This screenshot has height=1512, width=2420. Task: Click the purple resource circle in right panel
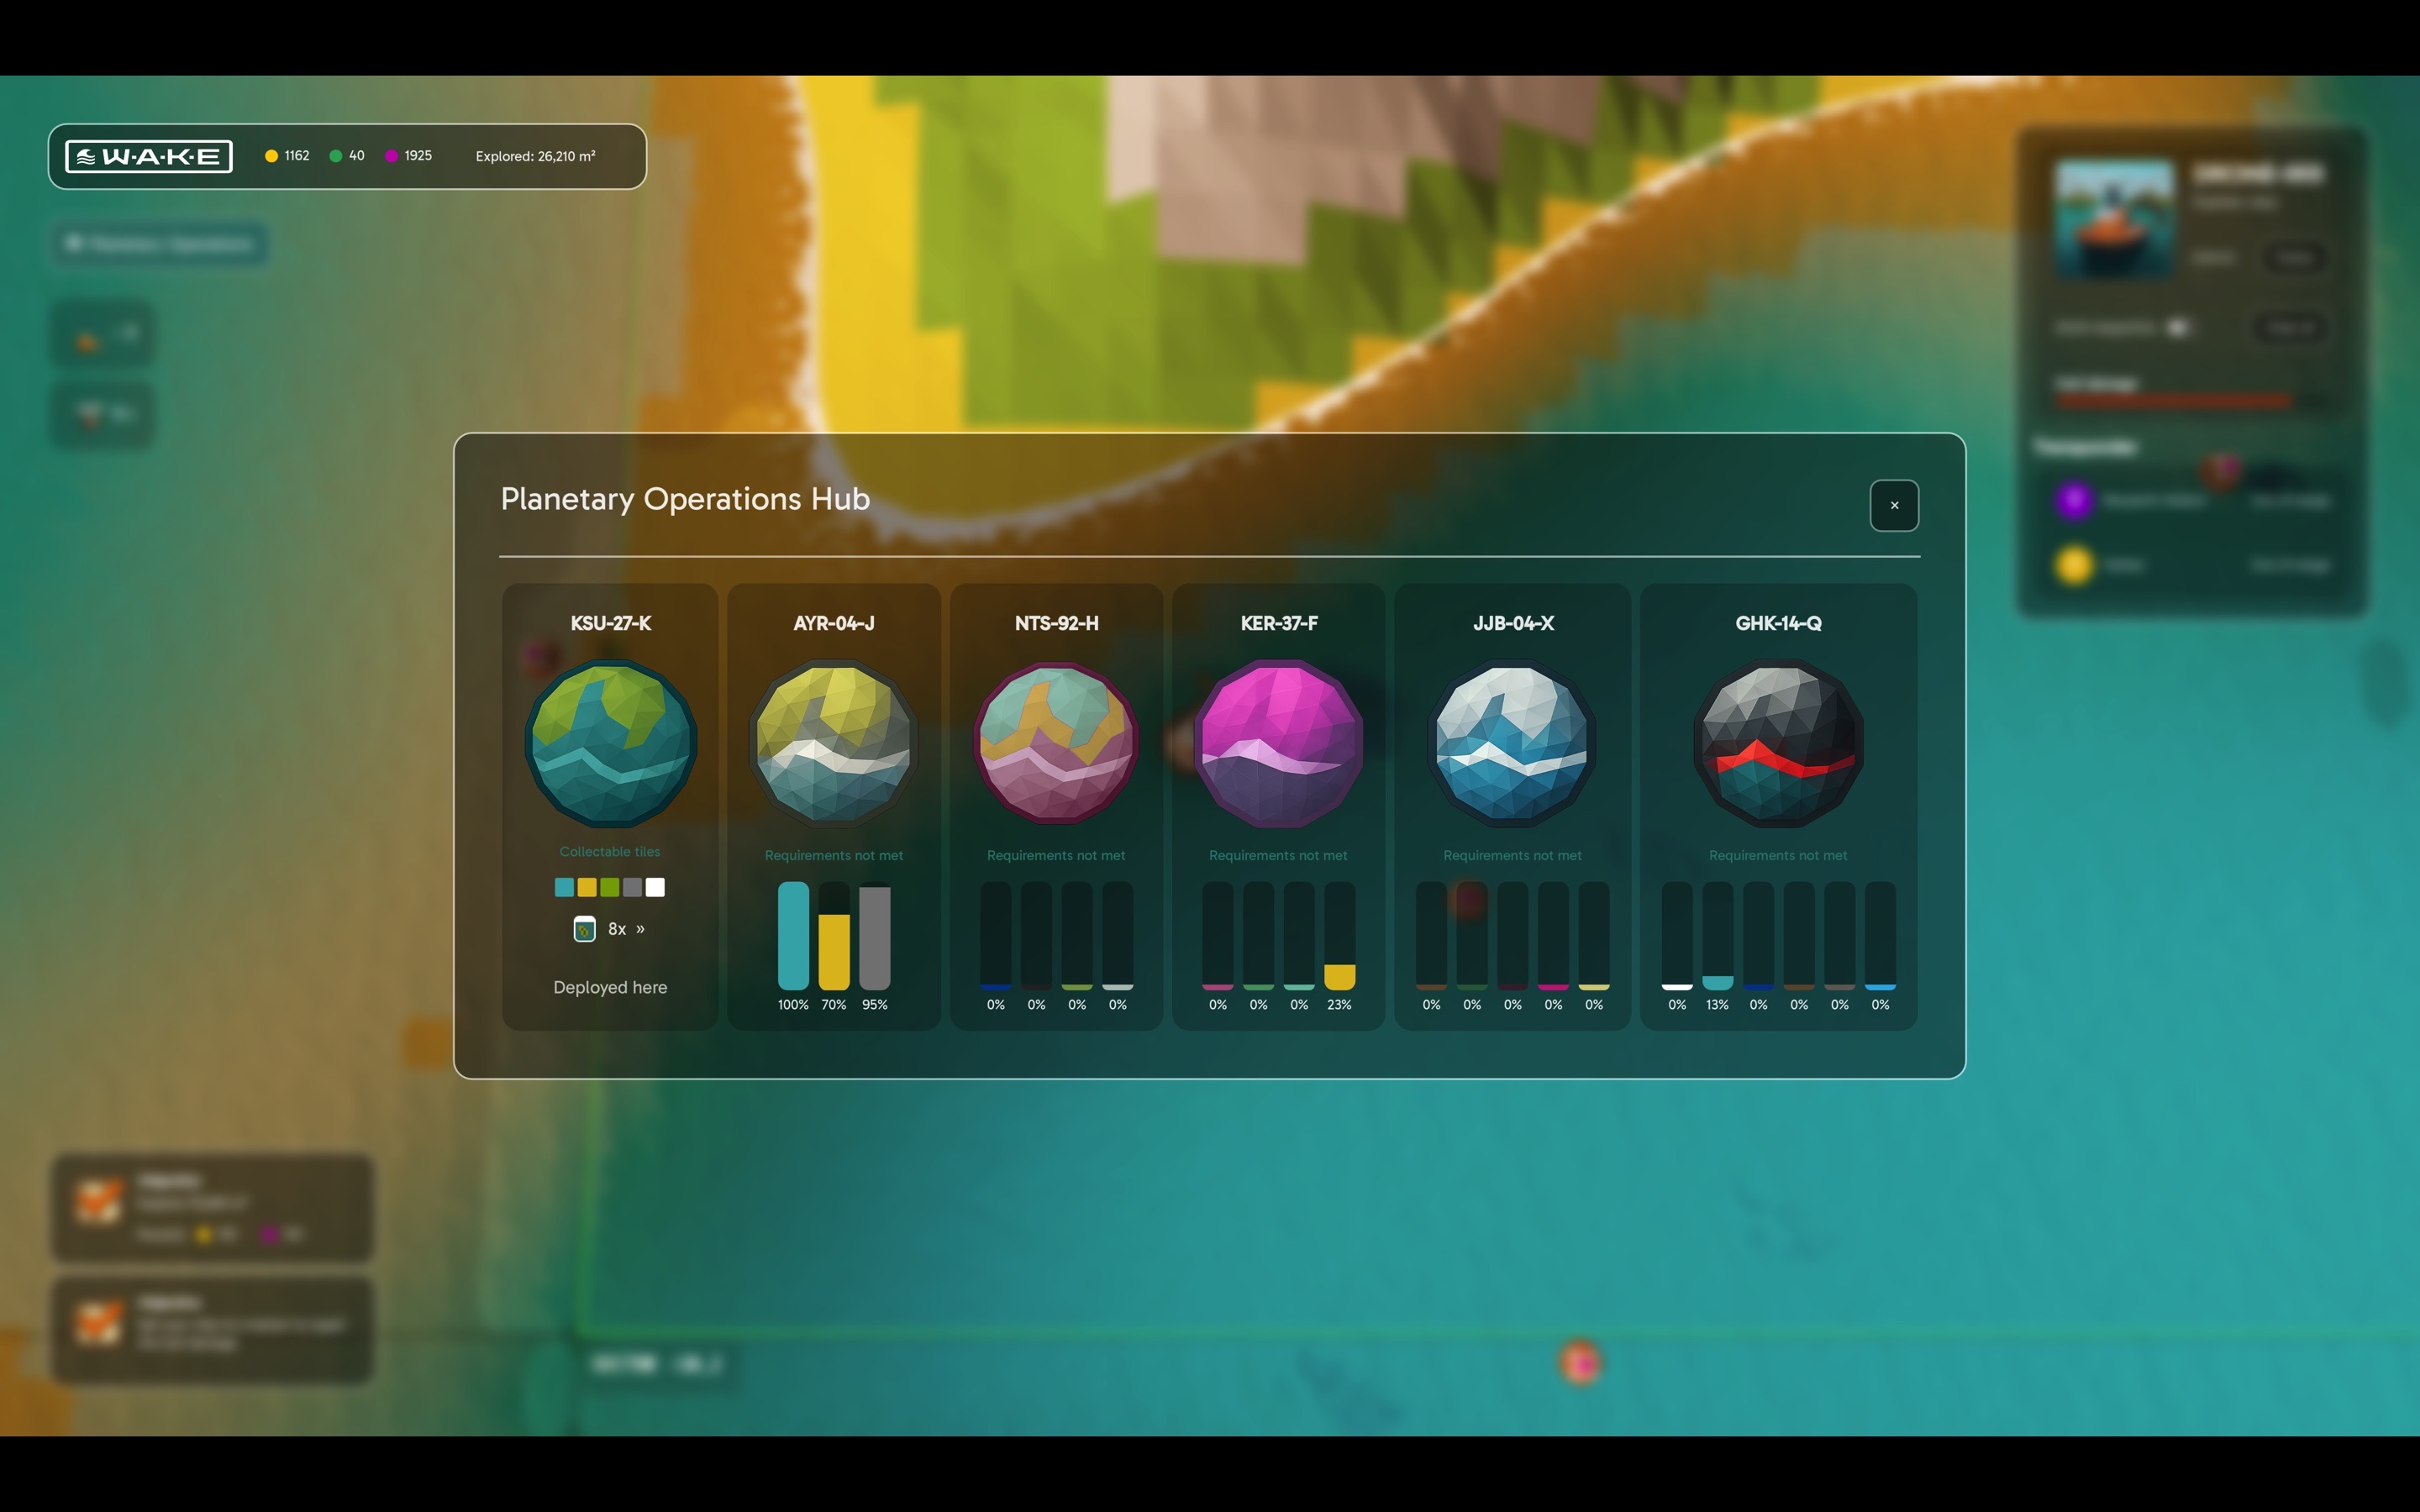(2076, 500)
